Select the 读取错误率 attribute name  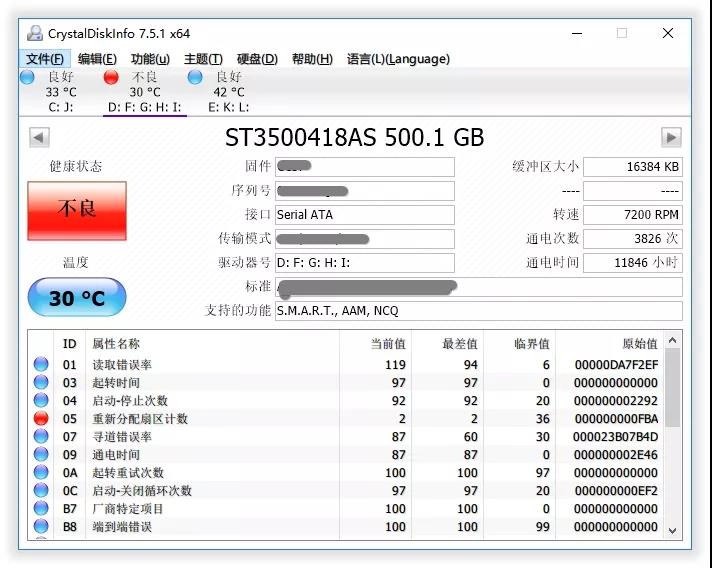tap(122, 365)
